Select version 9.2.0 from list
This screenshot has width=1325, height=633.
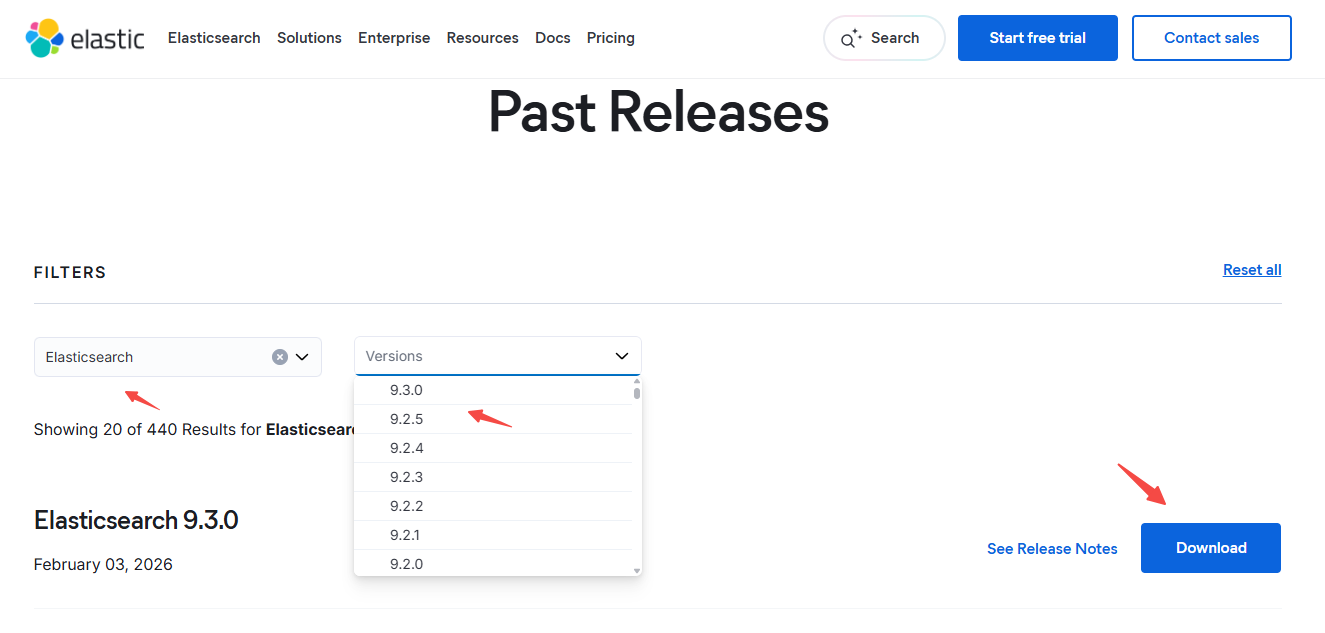tap(495, 563)
